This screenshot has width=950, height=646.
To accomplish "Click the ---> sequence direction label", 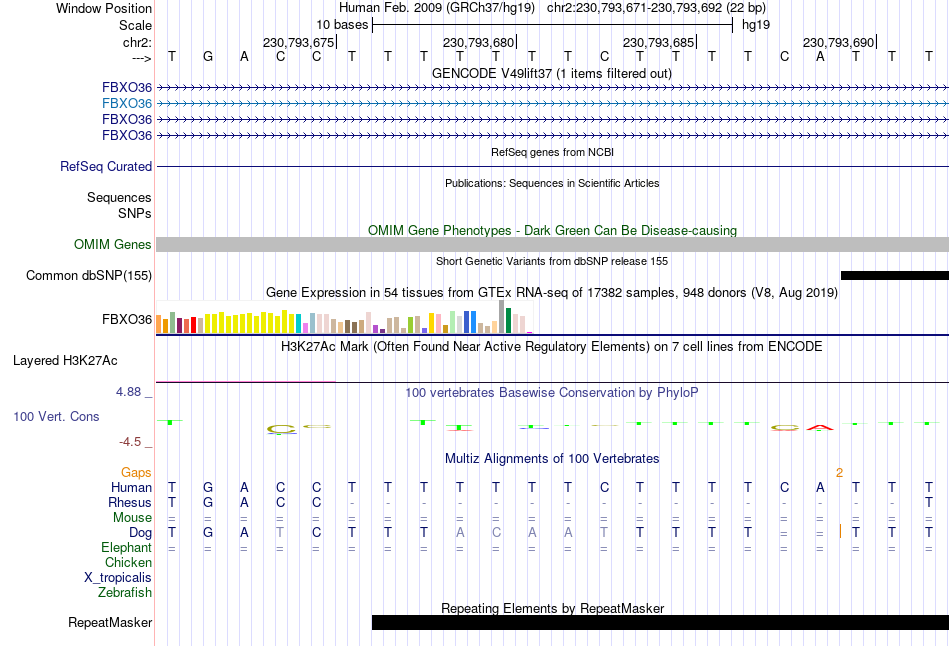I will (141, 58).
